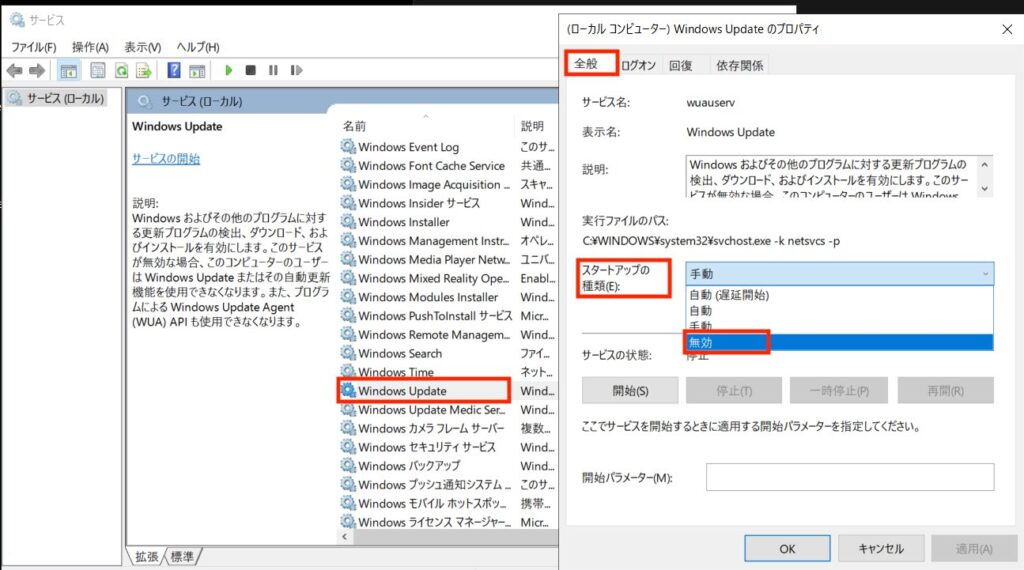The height and width of the screenshot is (570, 1024).
Task: Switch to the ログオン tab
Action: [x=638, y=65]
